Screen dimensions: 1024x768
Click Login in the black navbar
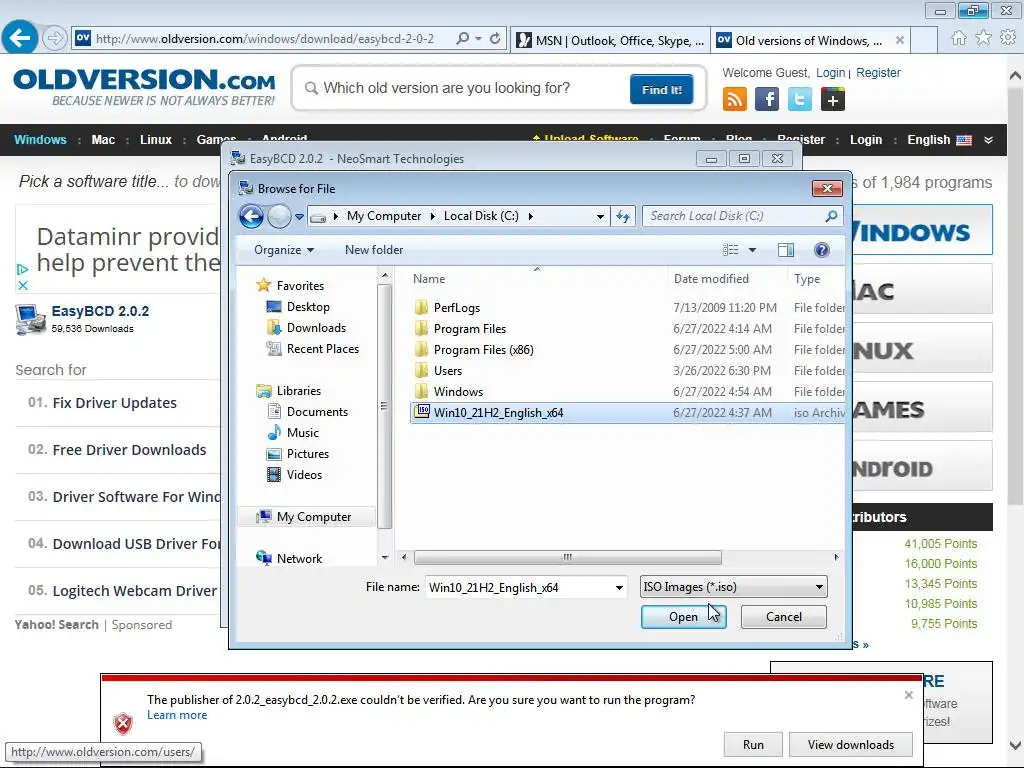(866, 140)
